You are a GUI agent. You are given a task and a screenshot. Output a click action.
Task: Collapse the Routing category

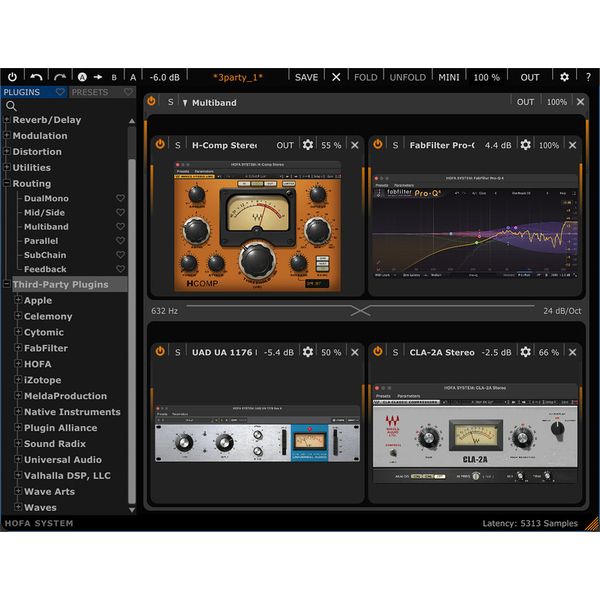click(x=7, y=183)
